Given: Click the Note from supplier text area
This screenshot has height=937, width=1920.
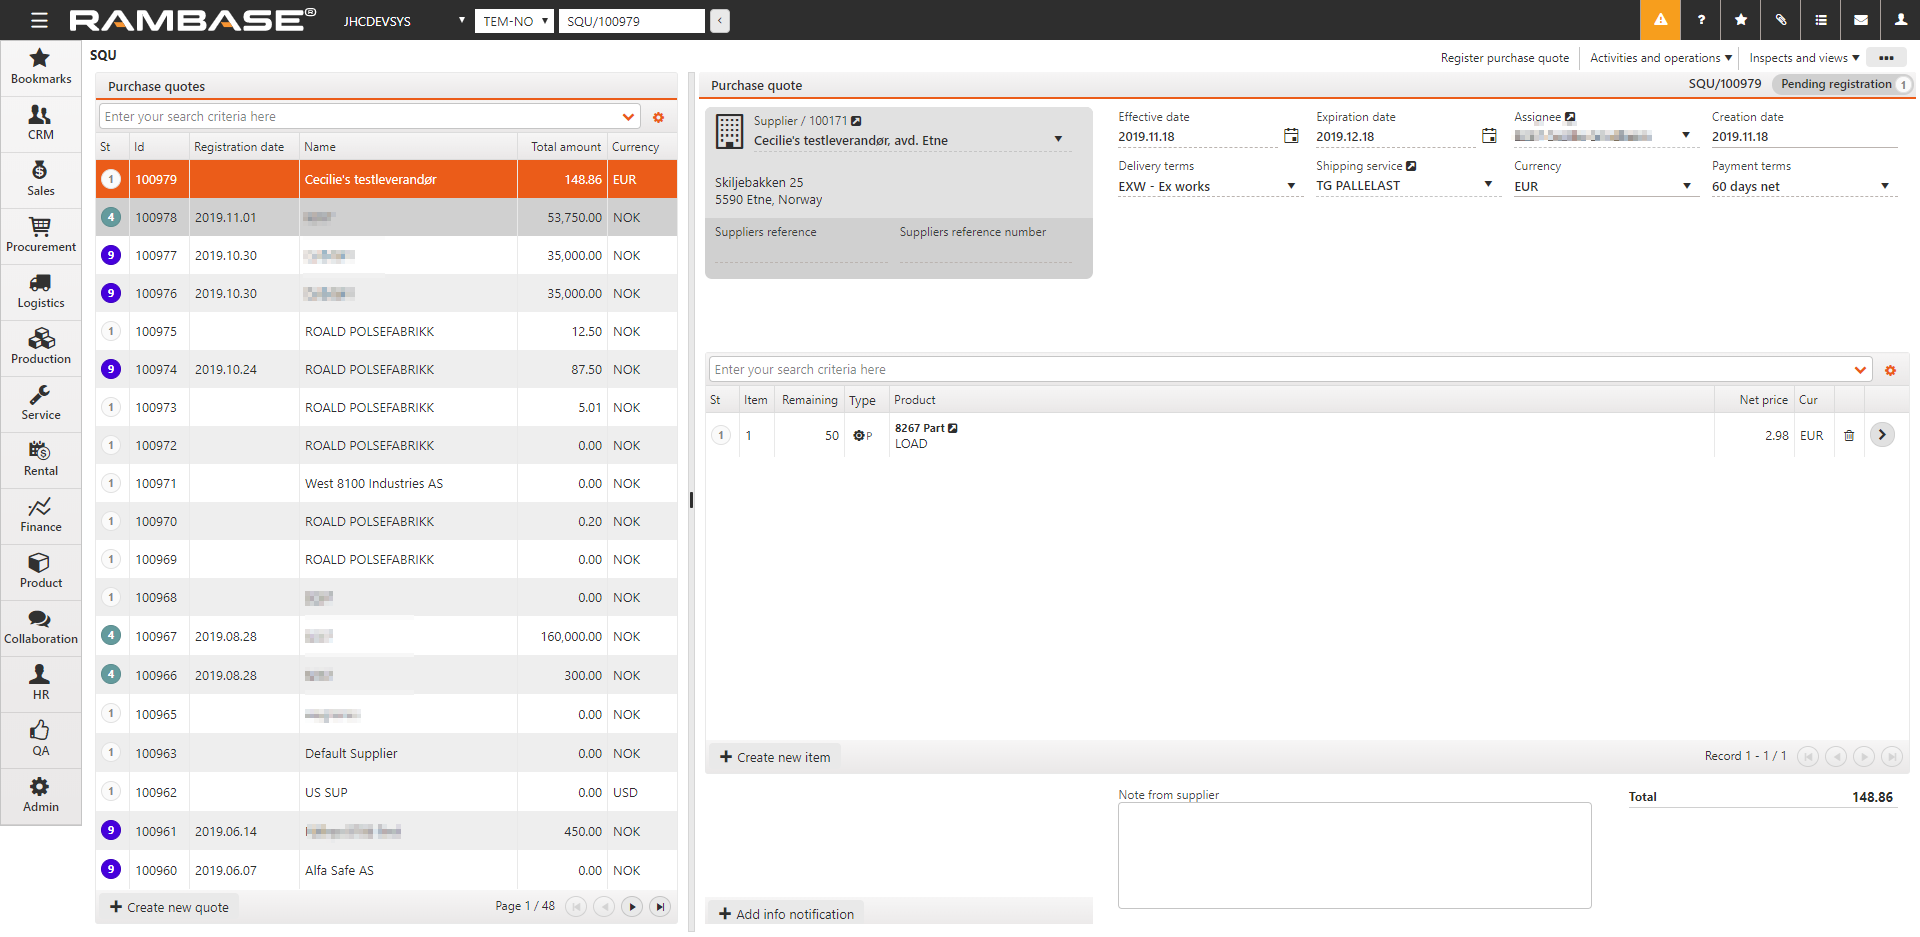Looking at the screenshot, I should coord(1354,855).
